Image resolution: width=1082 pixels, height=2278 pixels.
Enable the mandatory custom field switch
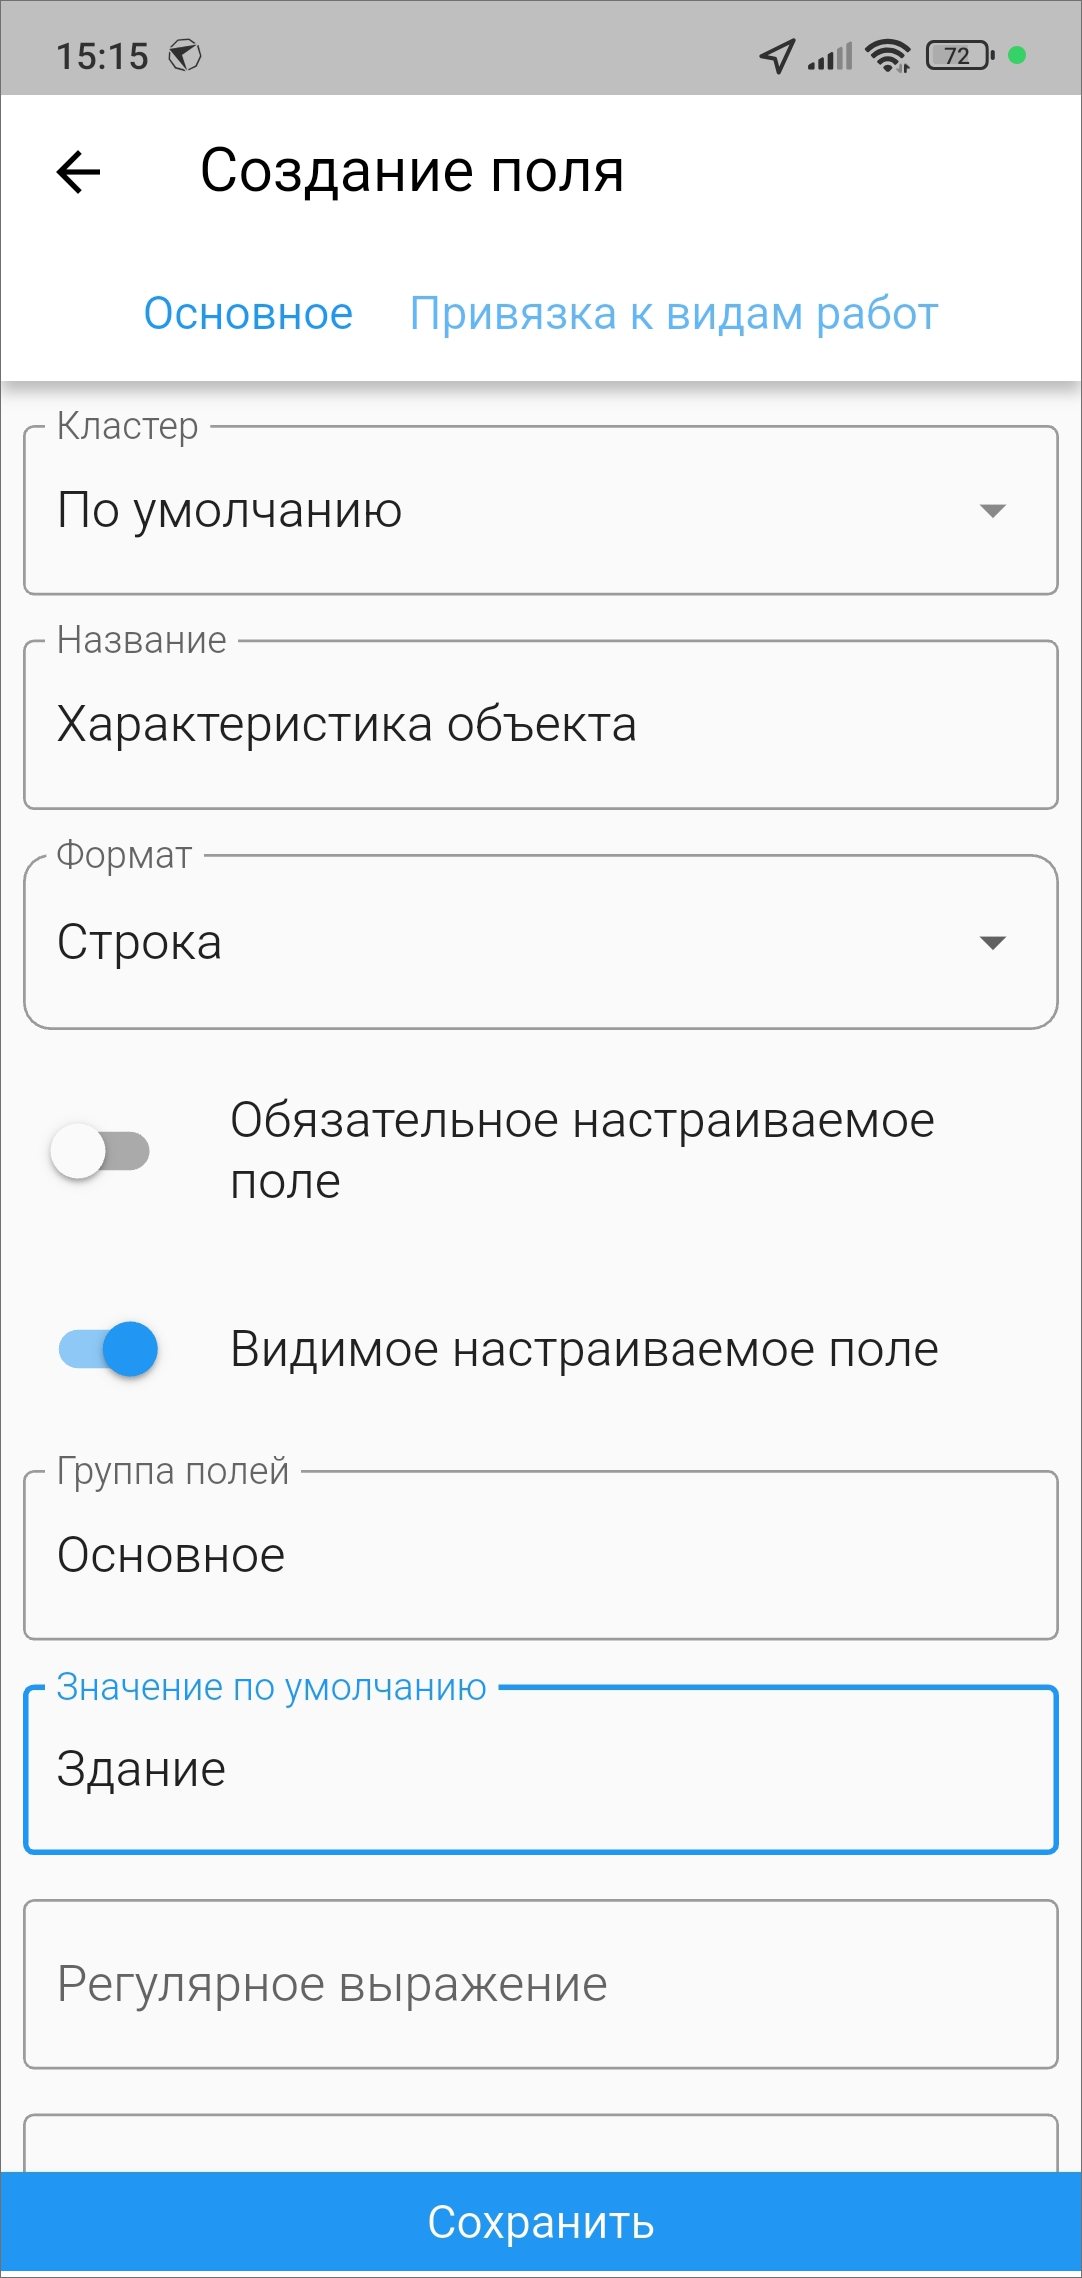click(101, 1151)
